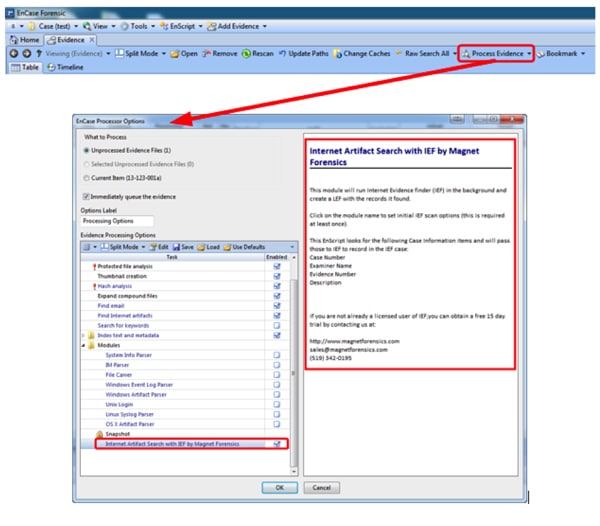
Task: Switch to the Timeline view tab
Action: (x=65, y=67)
